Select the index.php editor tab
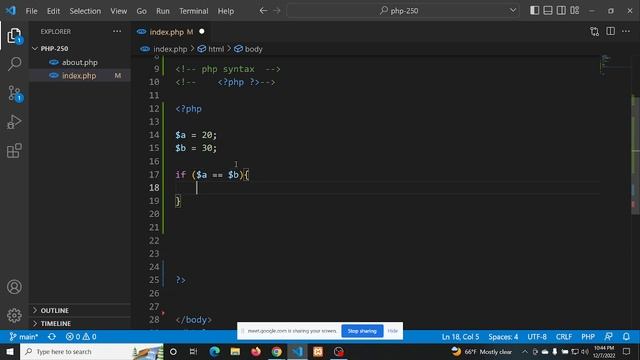640x360 pixels. click(x=171, y=31)
